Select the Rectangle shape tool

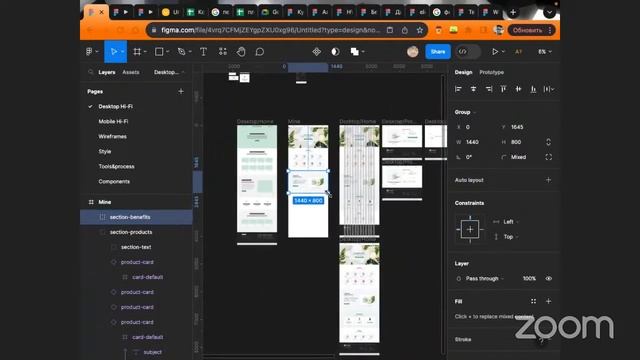tap(159, 52)
